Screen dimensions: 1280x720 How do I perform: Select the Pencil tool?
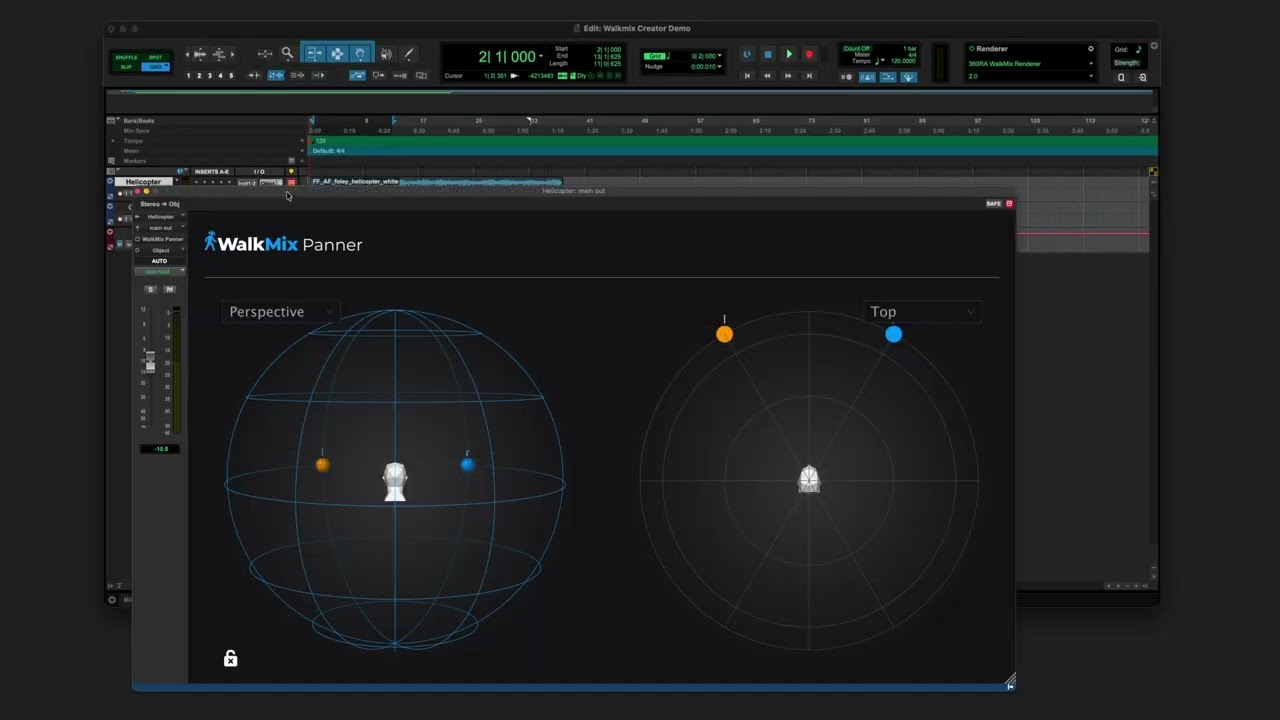(409, 54)
